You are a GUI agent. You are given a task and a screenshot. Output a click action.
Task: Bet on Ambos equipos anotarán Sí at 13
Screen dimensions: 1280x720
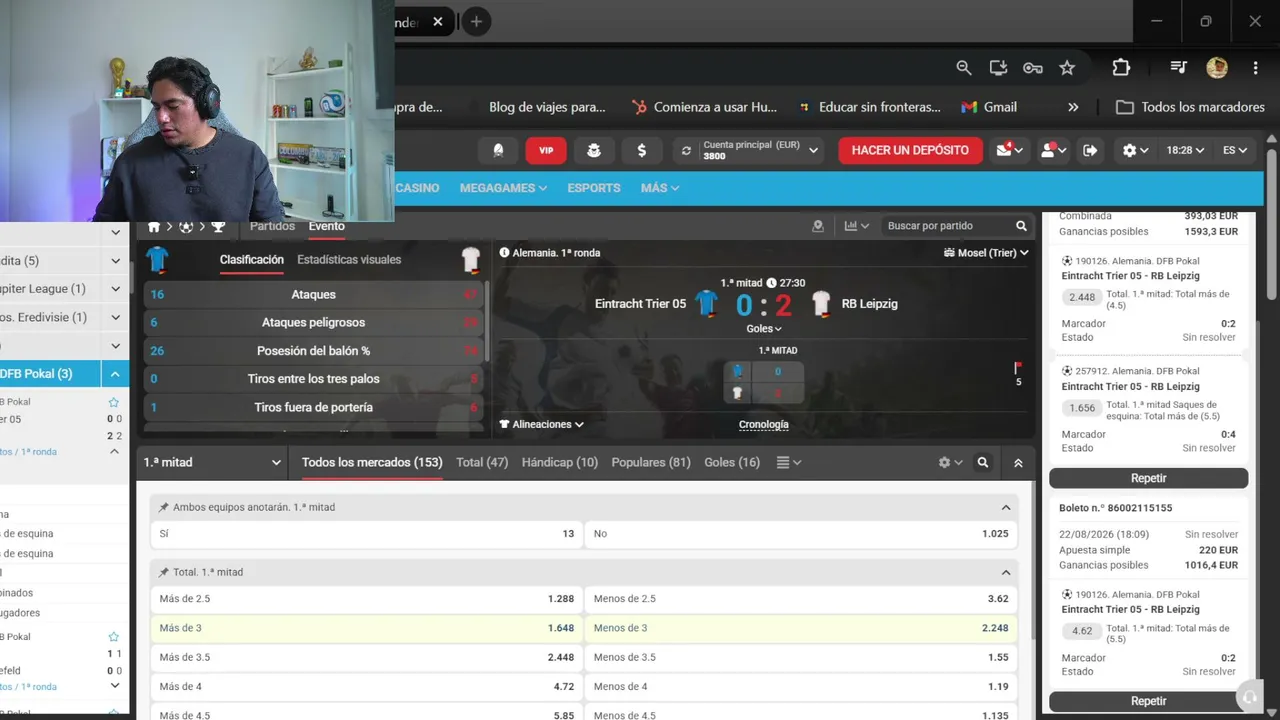pyautogui.click(x=366, y=534)
